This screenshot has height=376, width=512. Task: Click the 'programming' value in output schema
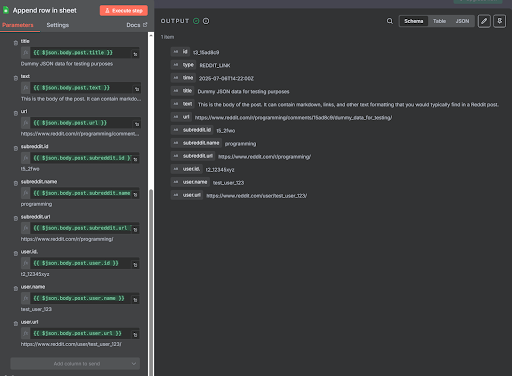240,144
